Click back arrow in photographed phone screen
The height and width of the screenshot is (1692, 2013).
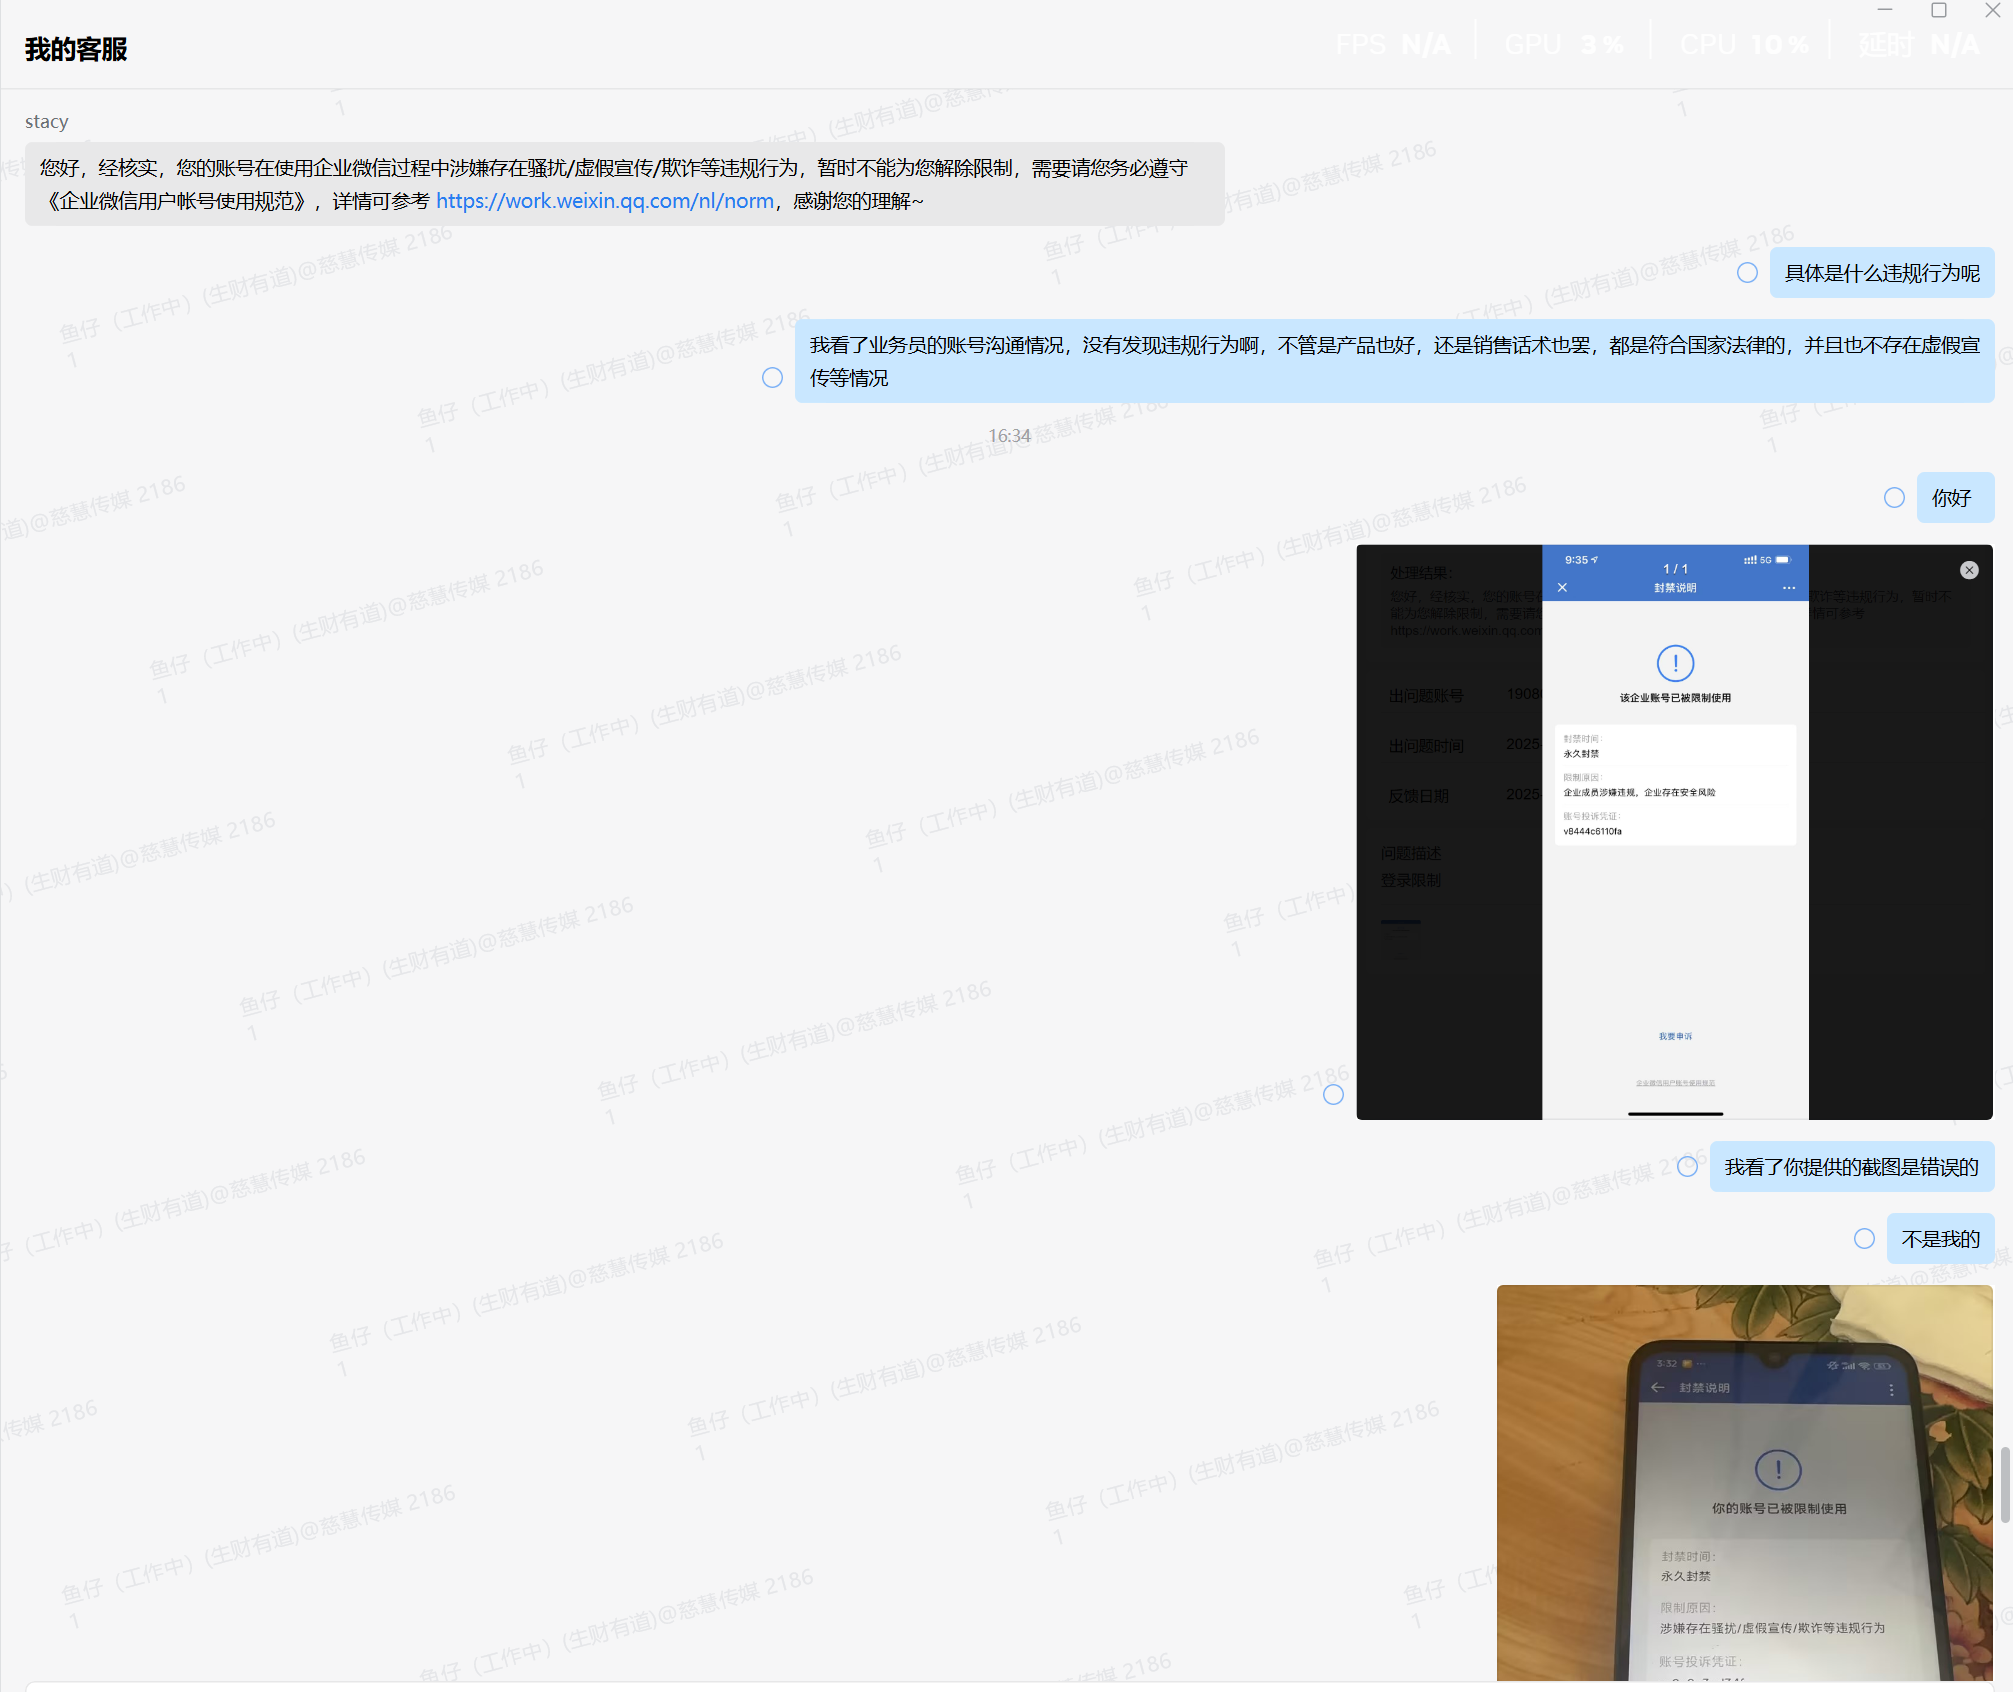pyautogui.click(x=1657, y=1388)
